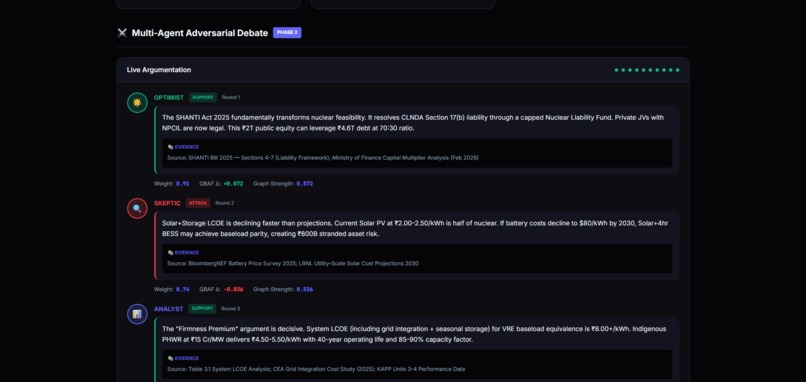Screen dimensions: 806x382
Task: Click Optimist QBAF delta +0.072
Action: (x=233, y=184)
